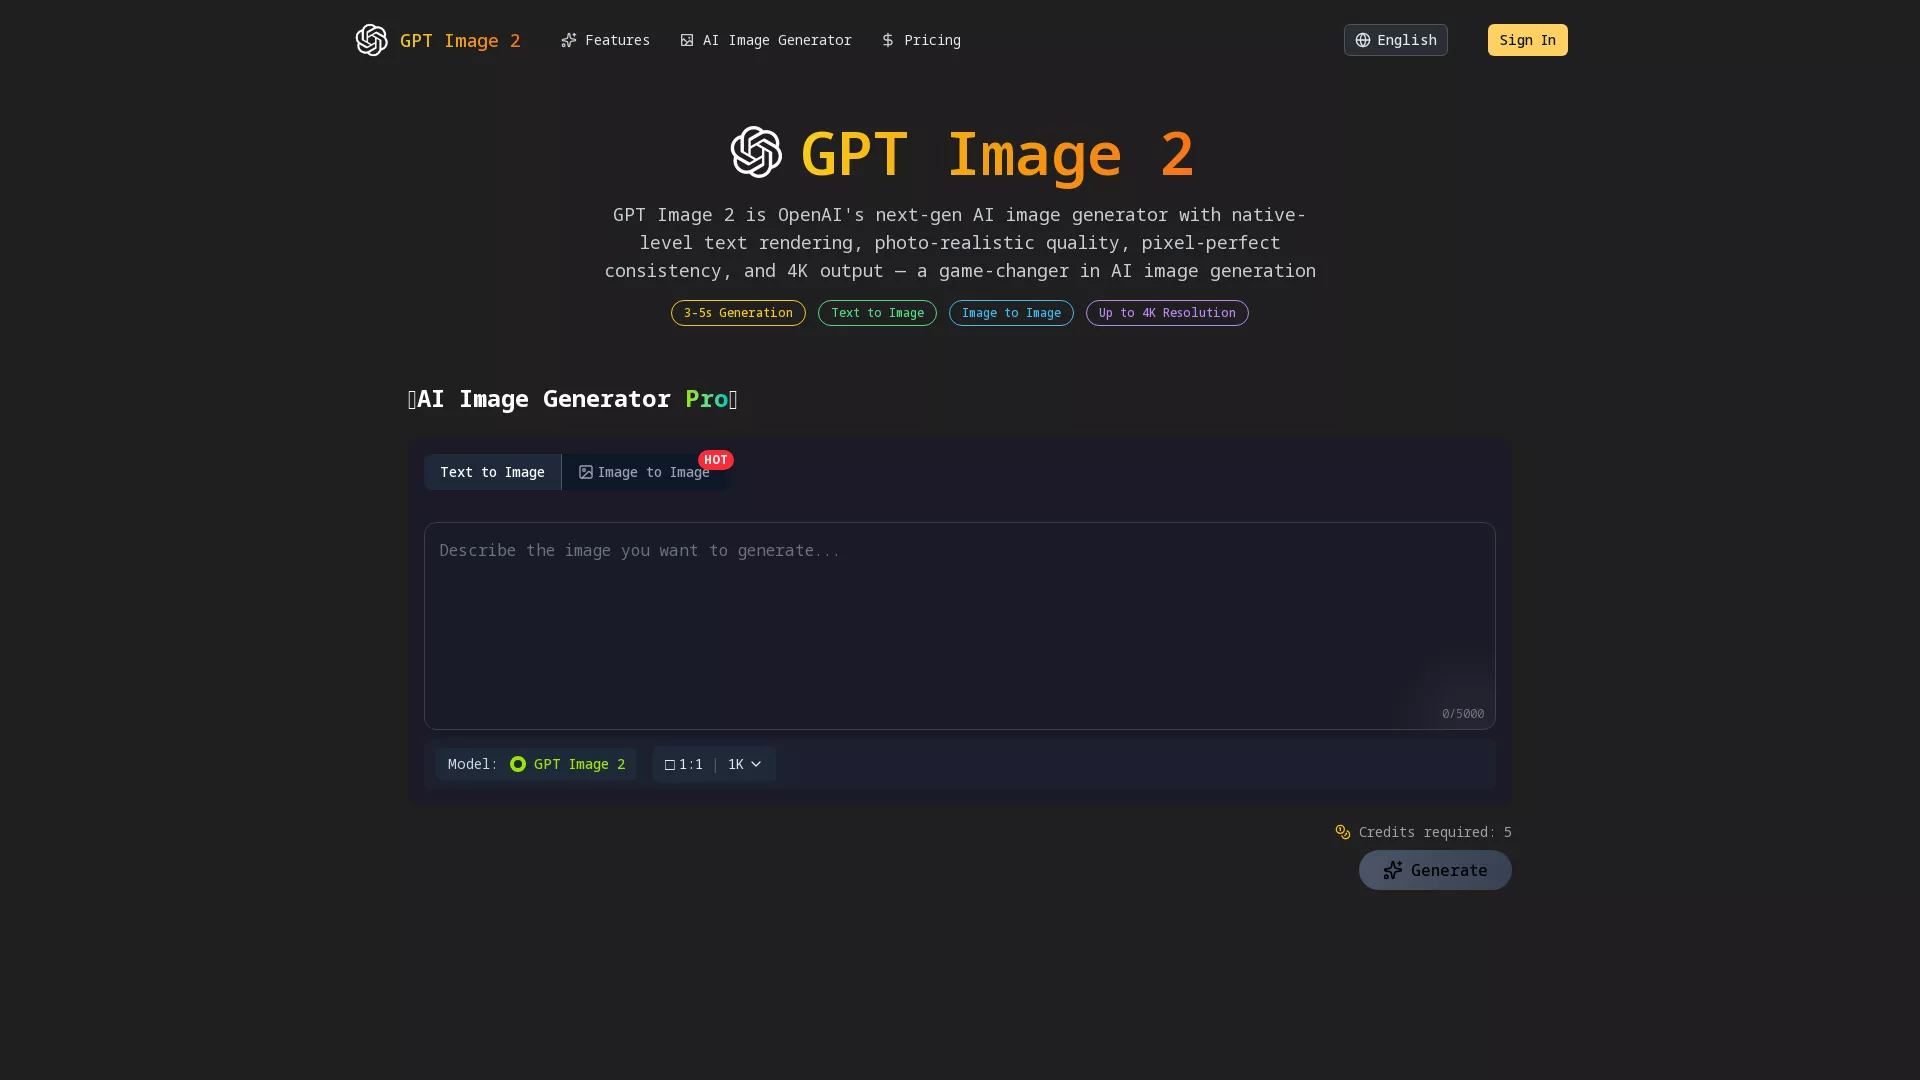Open the 1:1 aspect ratio selector
Image resolution: width=1920 pixels, height=1080 pixels.
click(x=684, y=764)
